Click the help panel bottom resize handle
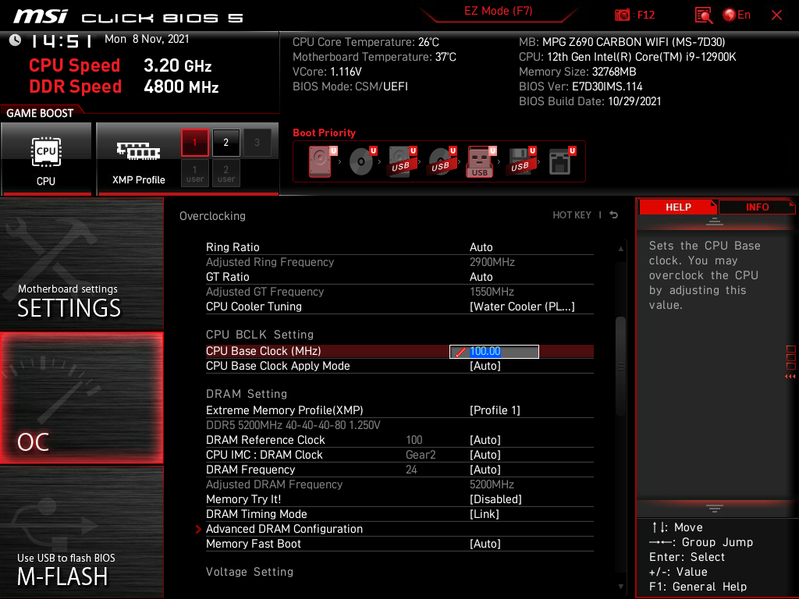The width and height of the screenshot is (799, 599). (714, 508)
